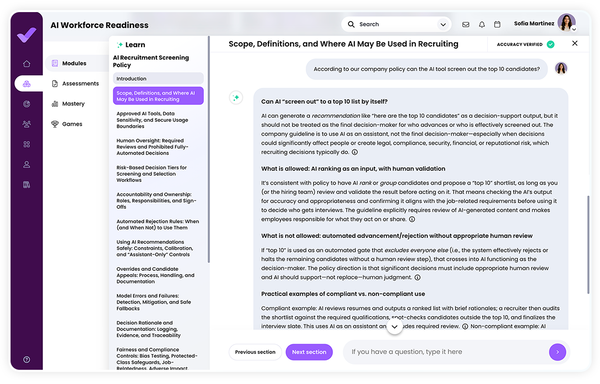This screenshot has height=384, width=600.
Task: Open the Games menu item
Action: (67, 124)
